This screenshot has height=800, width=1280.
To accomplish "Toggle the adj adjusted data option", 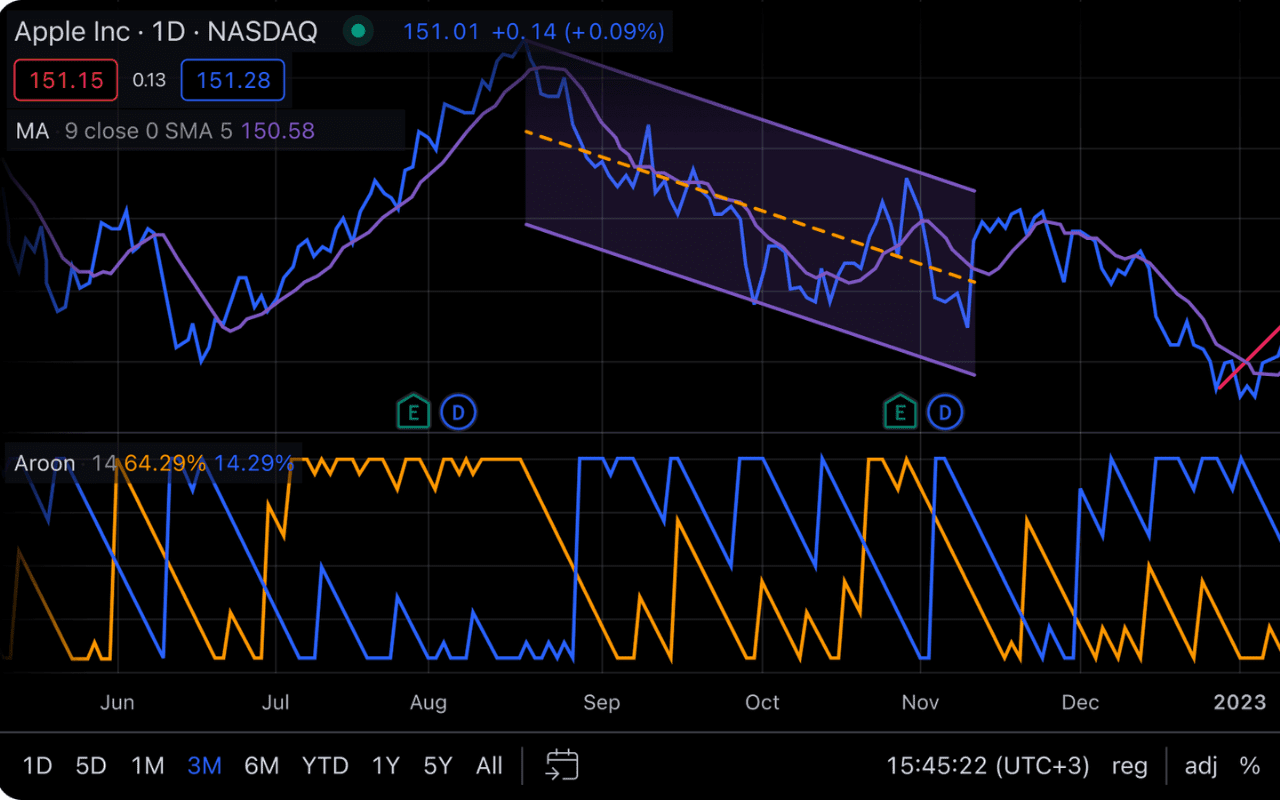I will pos(1201,766).
